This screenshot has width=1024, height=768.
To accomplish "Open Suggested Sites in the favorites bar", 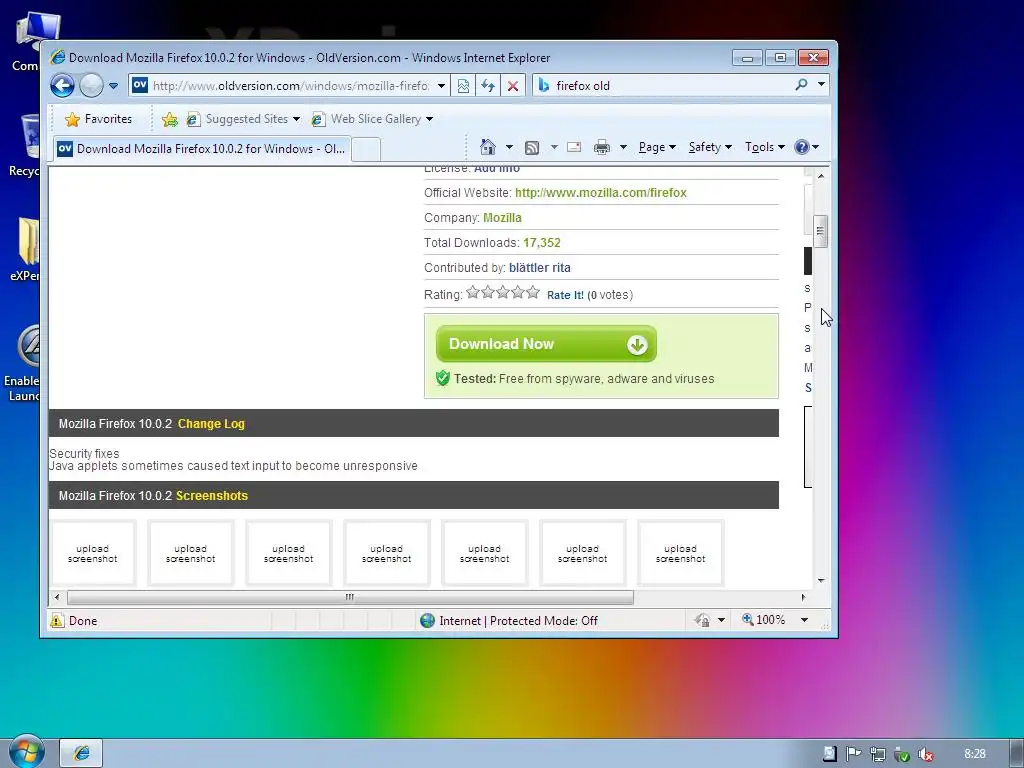I will 243,119.
